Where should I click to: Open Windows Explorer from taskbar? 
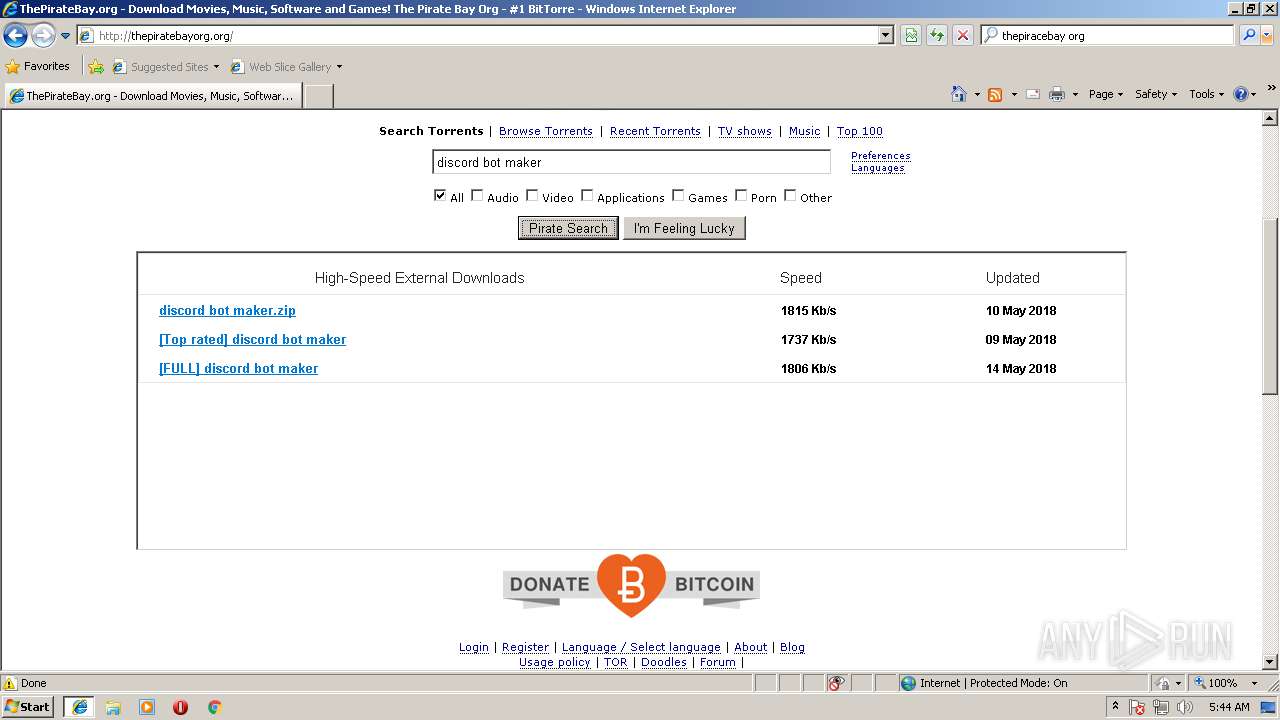(x=113, y=707)
